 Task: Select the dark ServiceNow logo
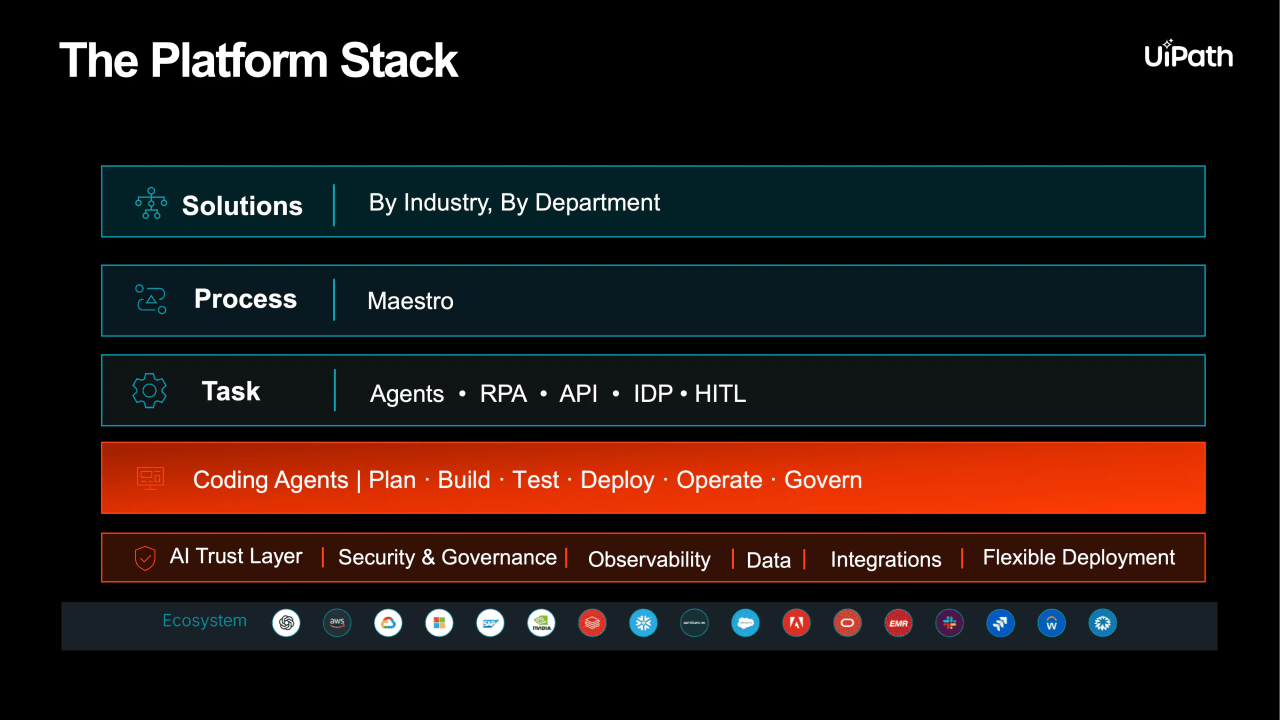694,623
